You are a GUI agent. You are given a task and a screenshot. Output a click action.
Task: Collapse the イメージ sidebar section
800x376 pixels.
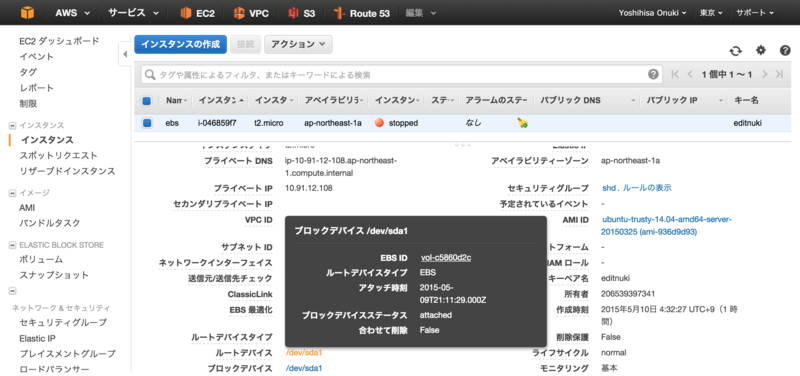pos(13,193)
